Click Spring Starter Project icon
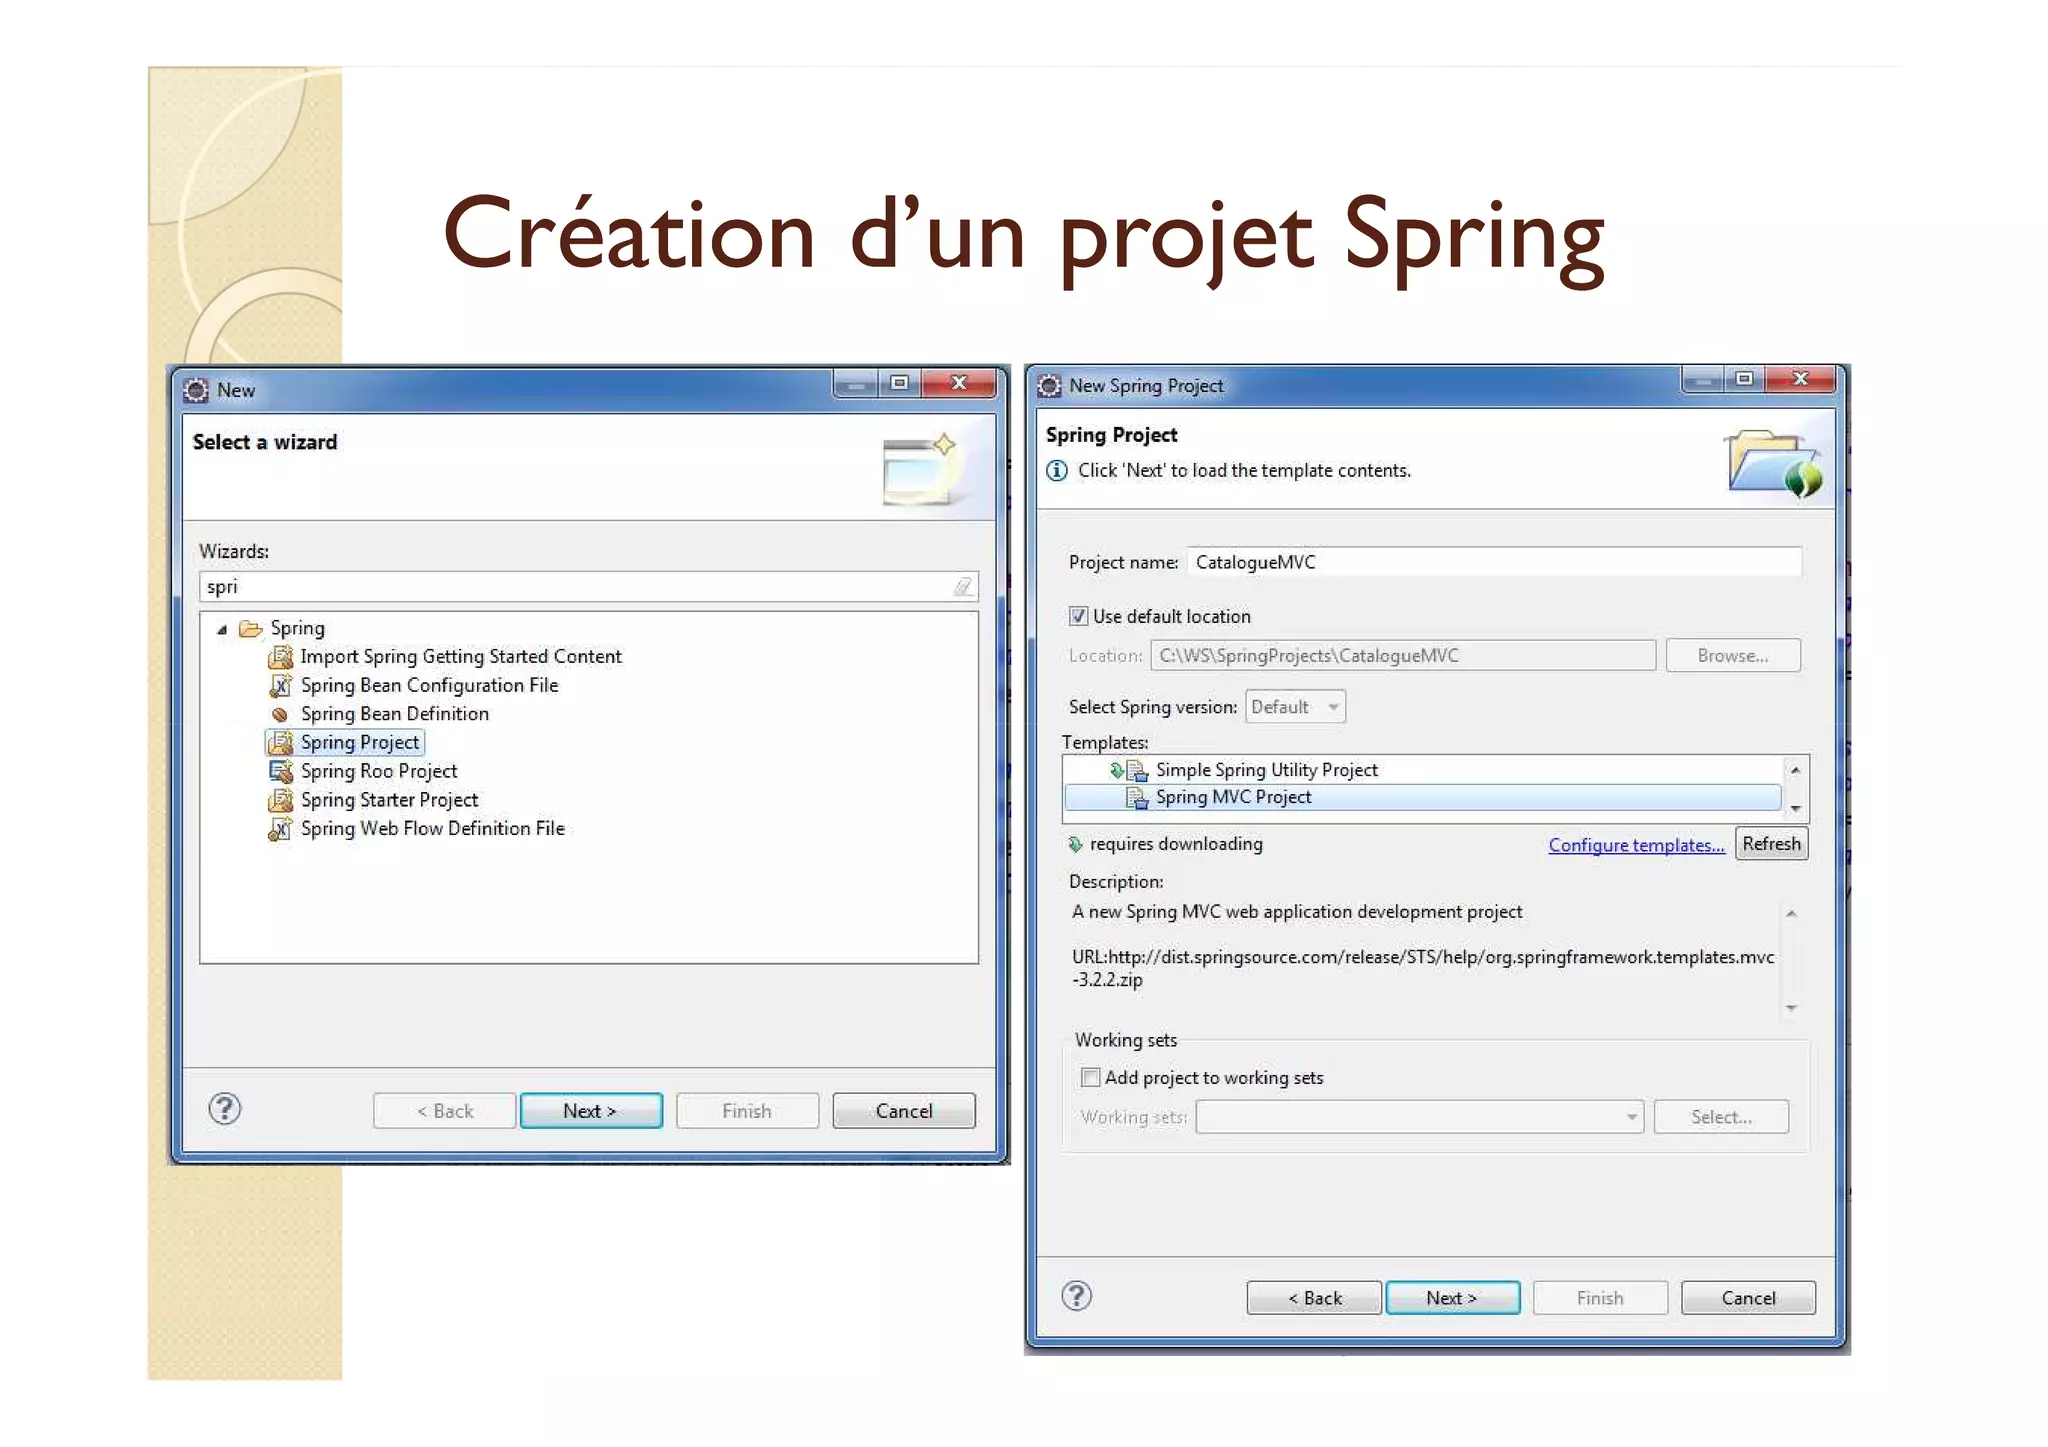The width and height of the screenshot is (2048, 1447). [x=281, y=800]
